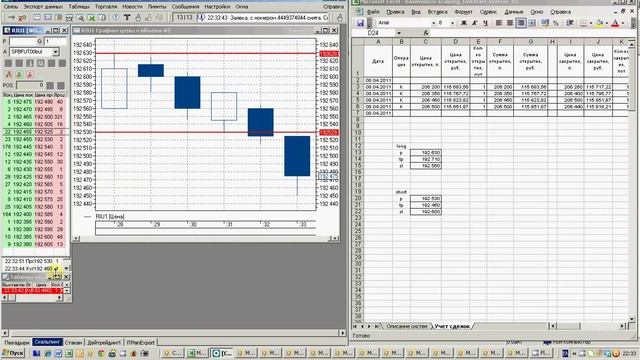
Task: Select the Учет сделок sheet tab
Action: coord(452,326)
